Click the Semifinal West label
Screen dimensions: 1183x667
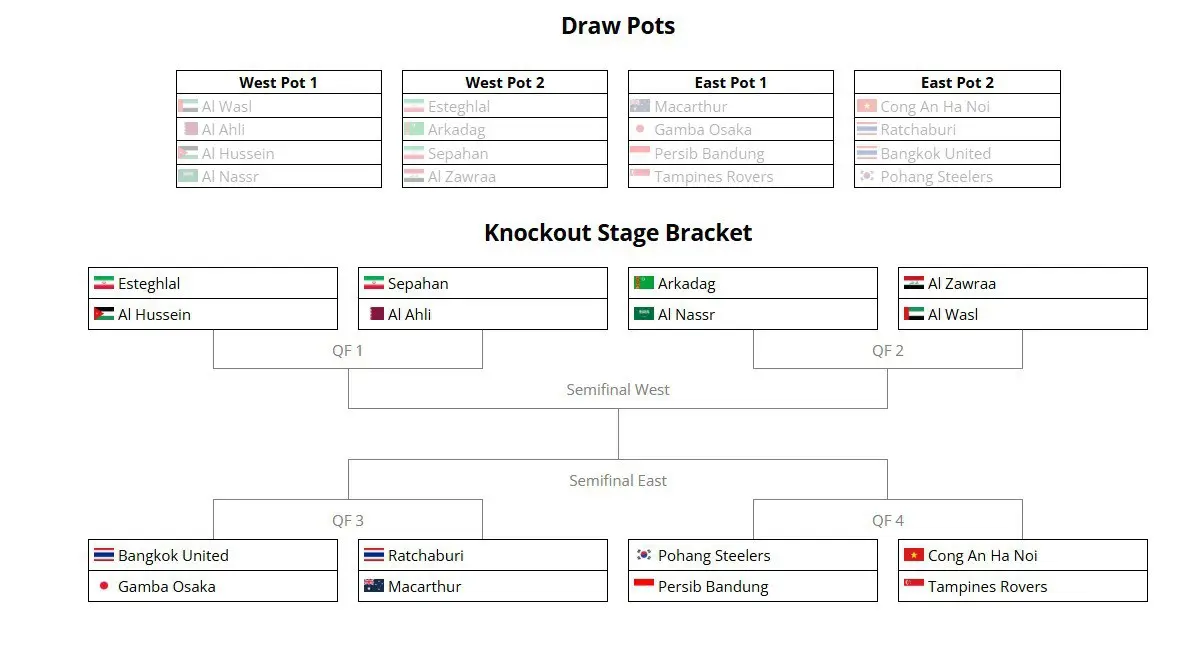618,390
